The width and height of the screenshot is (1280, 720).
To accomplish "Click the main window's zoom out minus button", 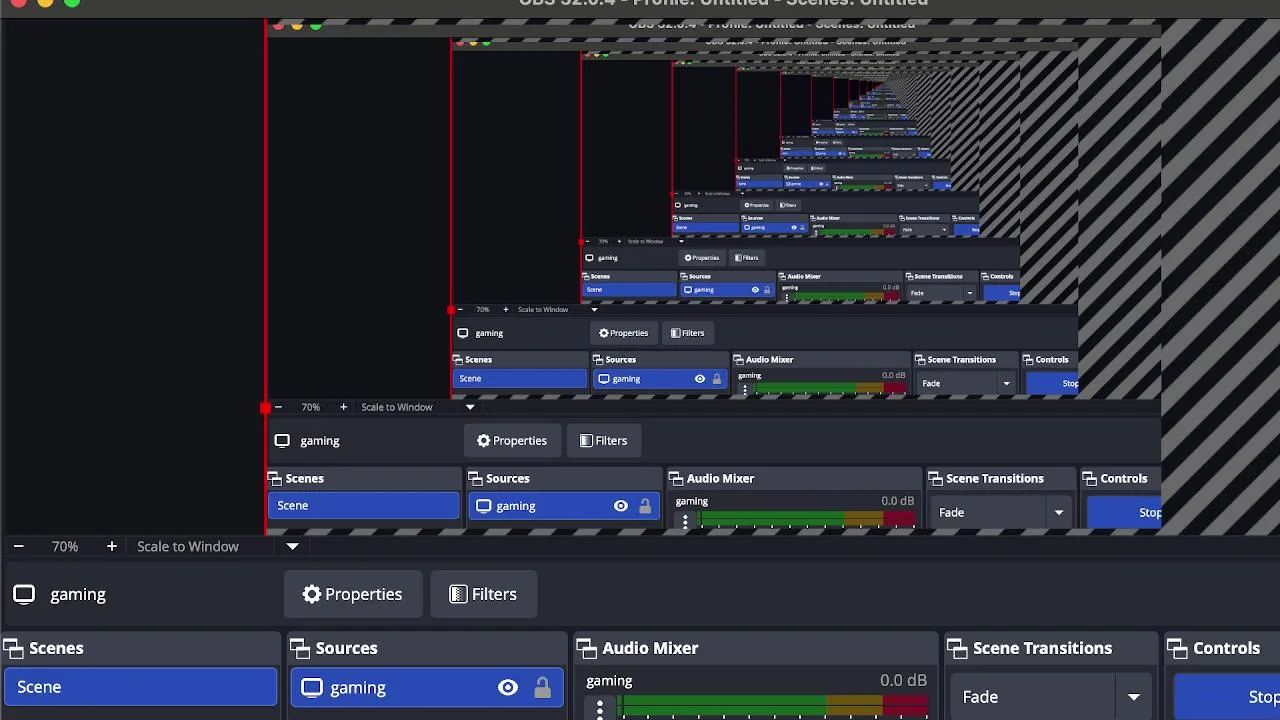I will (18, 547).
